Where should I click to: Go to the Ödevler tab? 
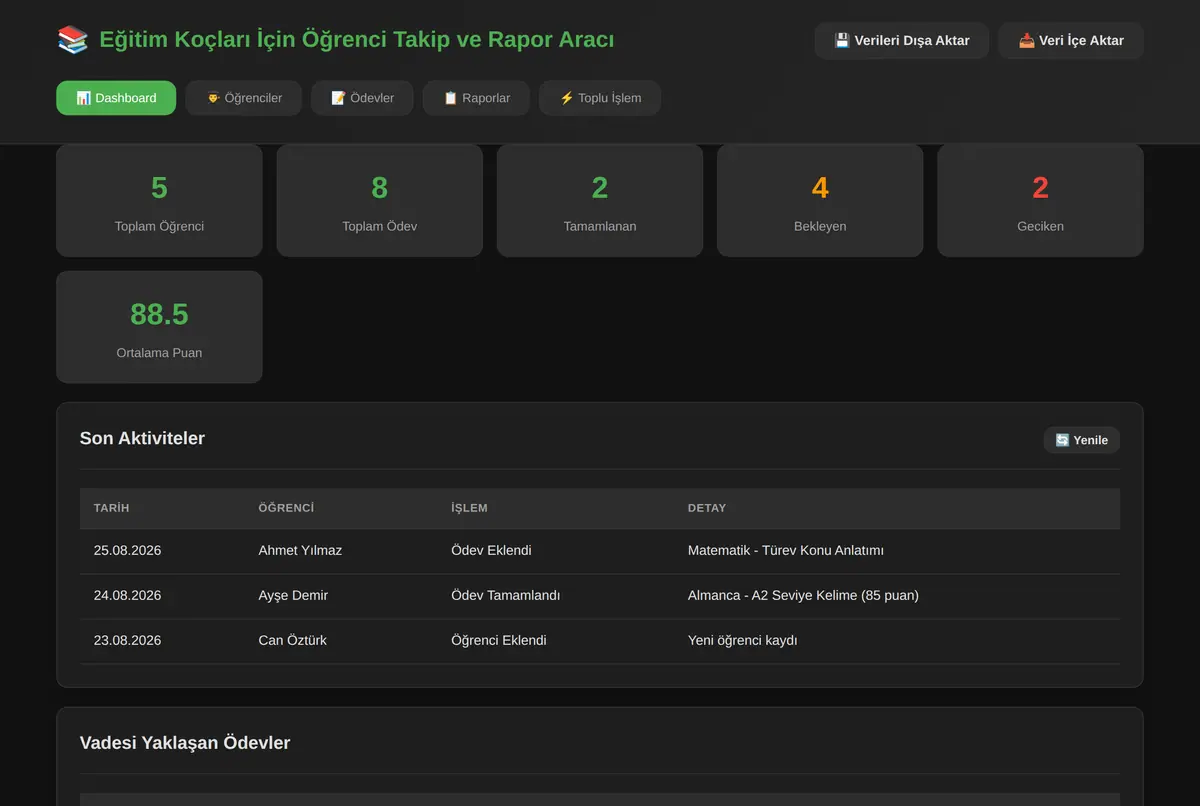pos(362,98)
